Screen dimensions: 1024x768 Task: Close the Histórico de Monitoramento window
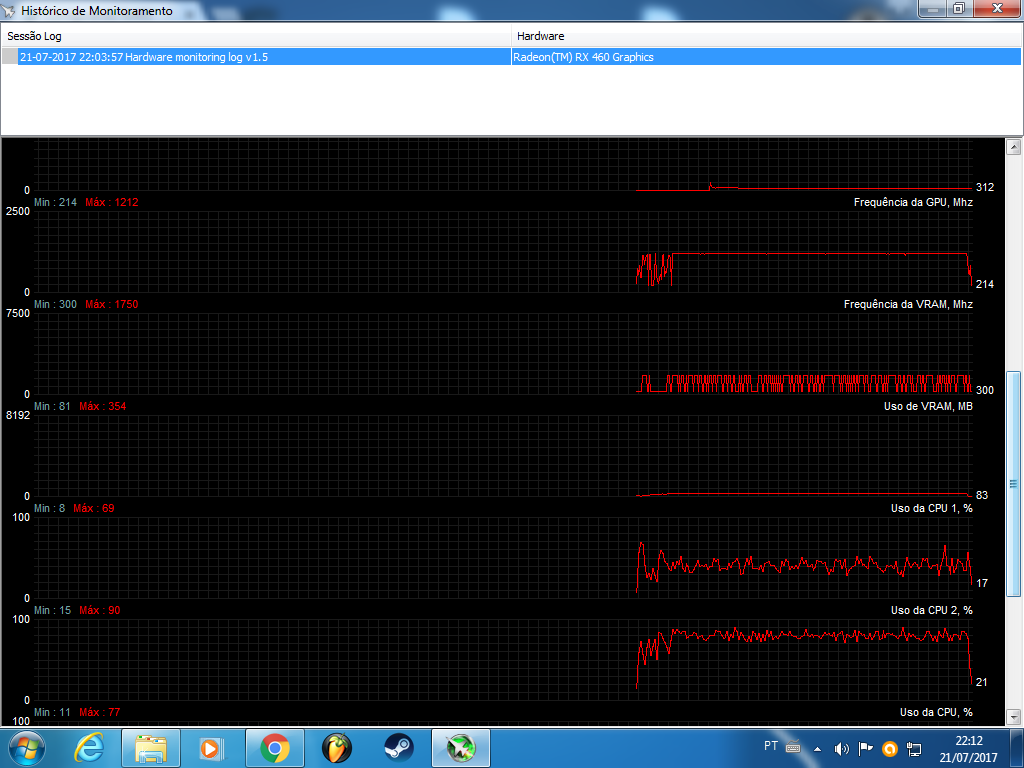coord(998,8)
